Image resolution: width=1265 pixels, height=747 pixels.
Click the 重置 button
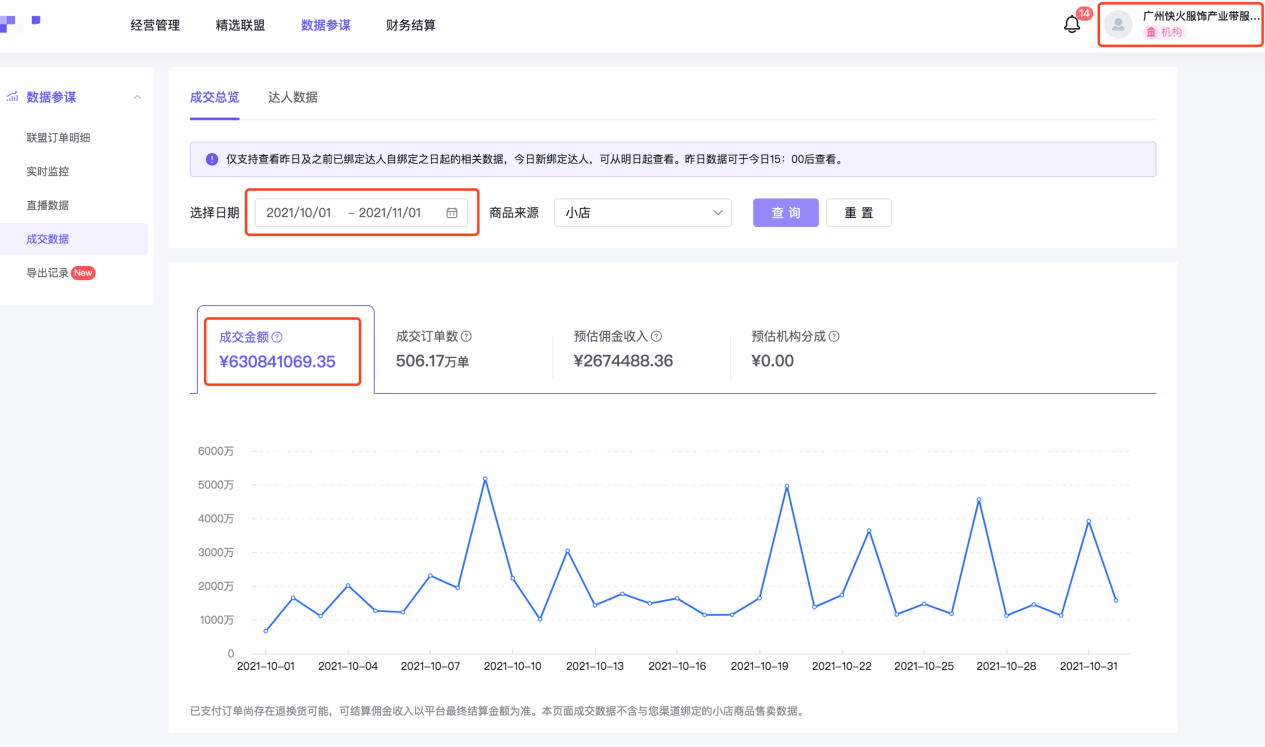click(x=858, y=213)
